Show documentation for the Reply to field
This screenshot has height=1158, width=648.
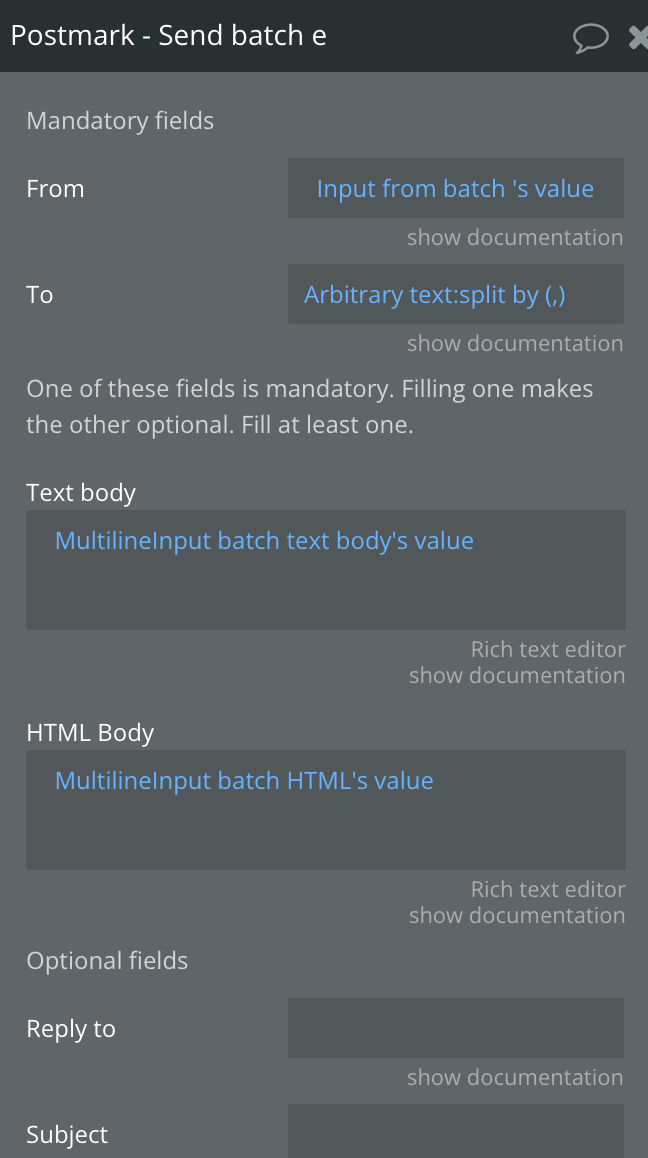(515, 1078)
